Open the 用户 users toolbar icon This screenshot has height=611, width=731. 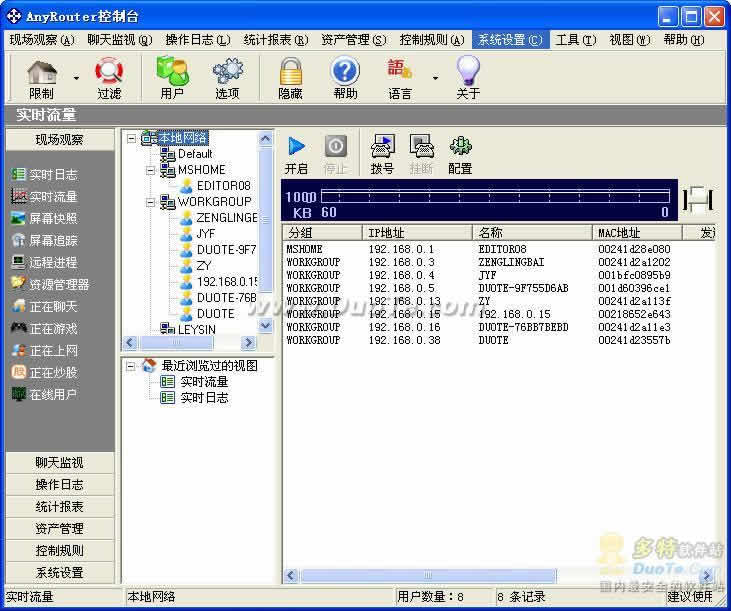172,72
